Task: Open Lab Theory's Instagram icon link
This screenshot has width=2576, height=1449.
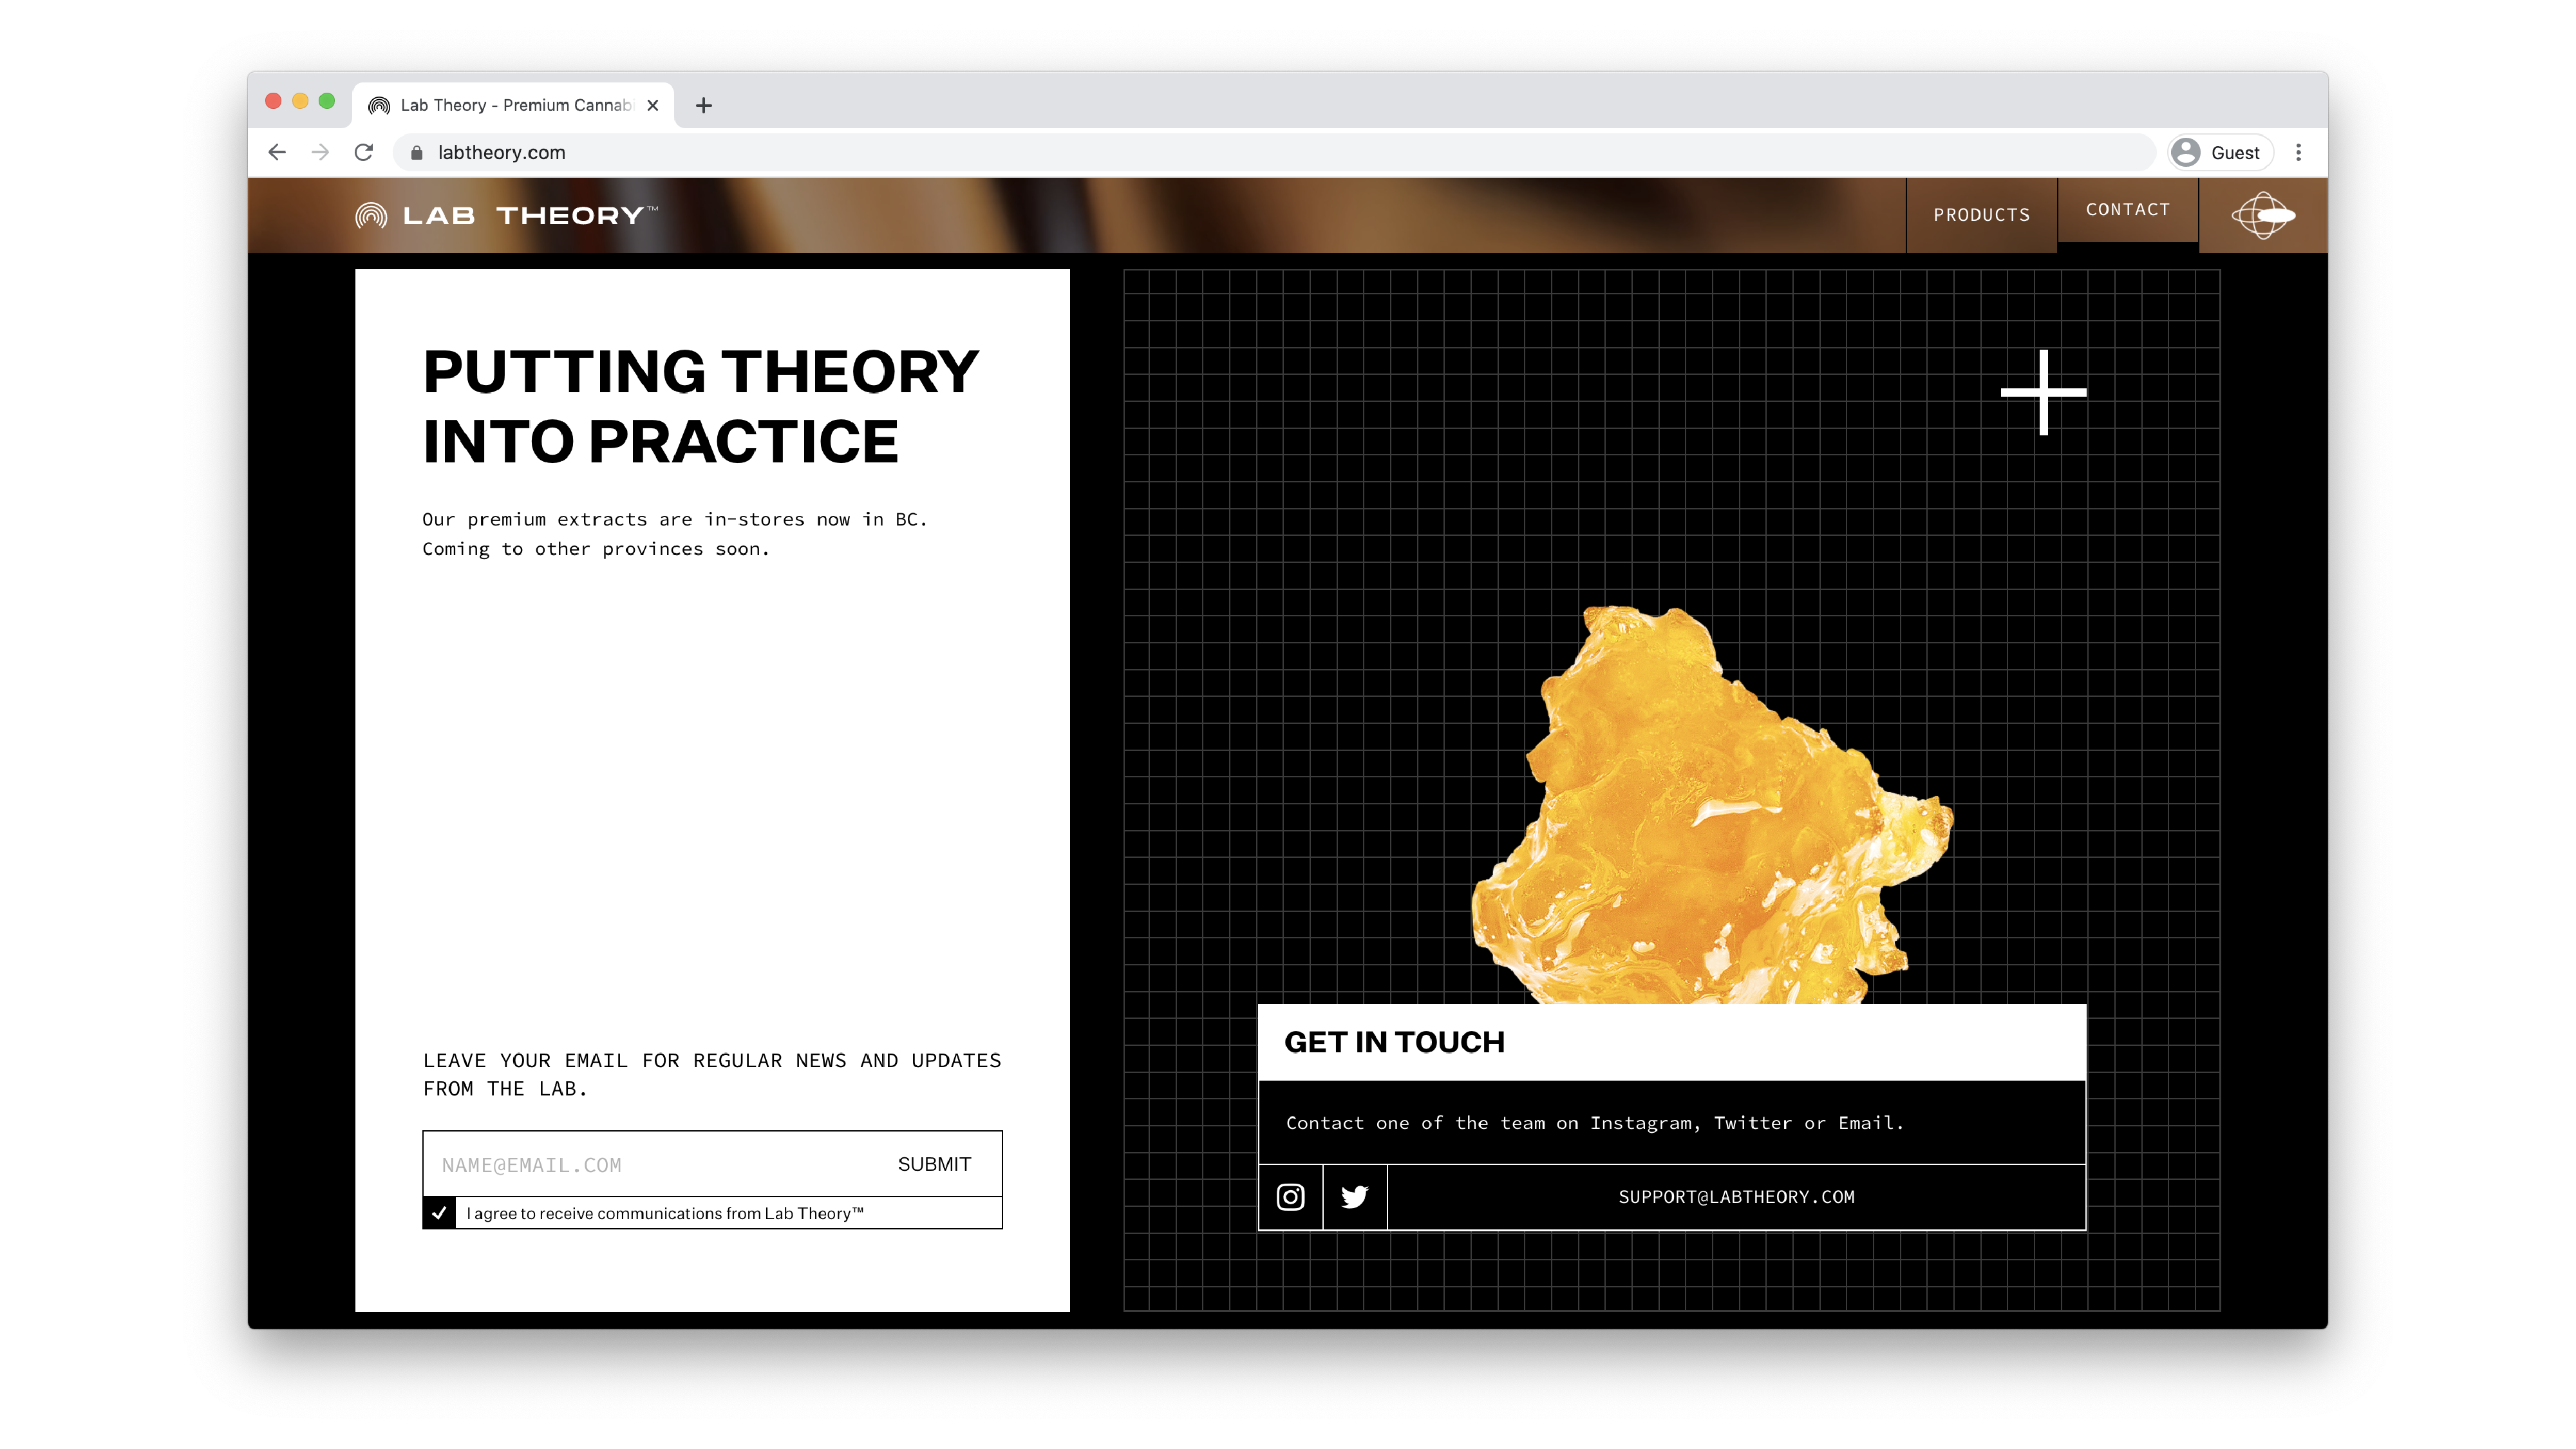Action: [x=1290, y=1196]
